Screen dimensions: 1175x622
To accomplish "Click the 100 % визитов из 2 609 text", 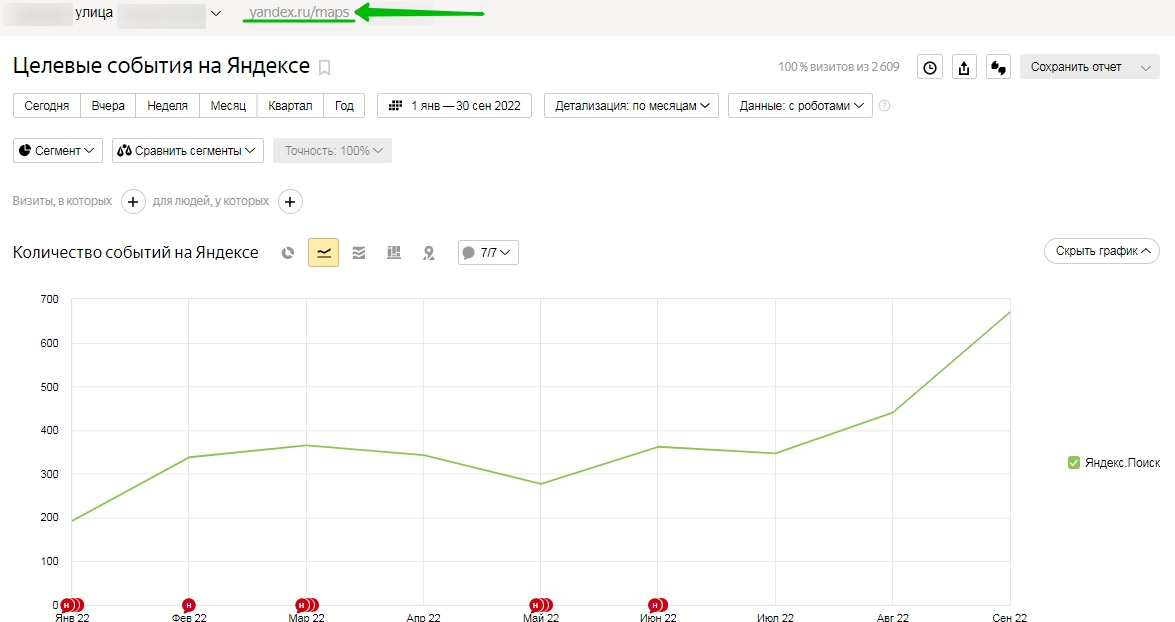I will click(839, 67).
